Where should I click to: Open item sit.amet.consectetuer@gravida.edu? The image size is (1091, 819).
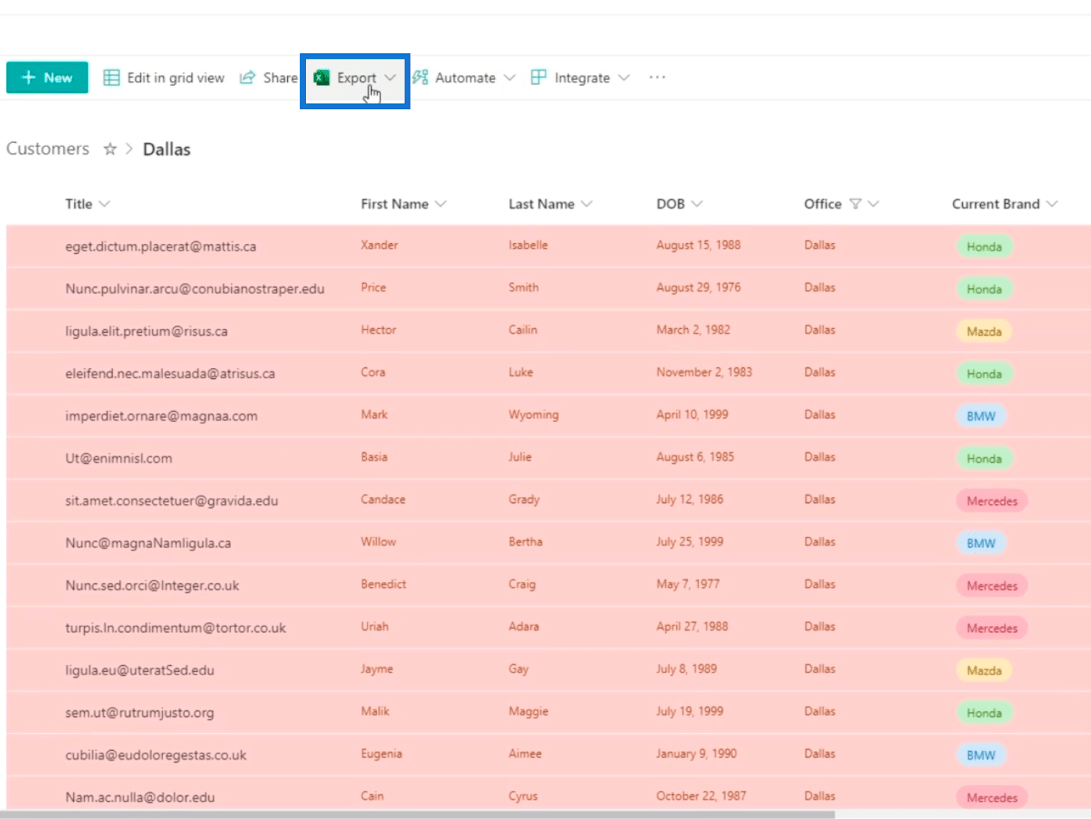pyautogui.click(x=171, y=501)
